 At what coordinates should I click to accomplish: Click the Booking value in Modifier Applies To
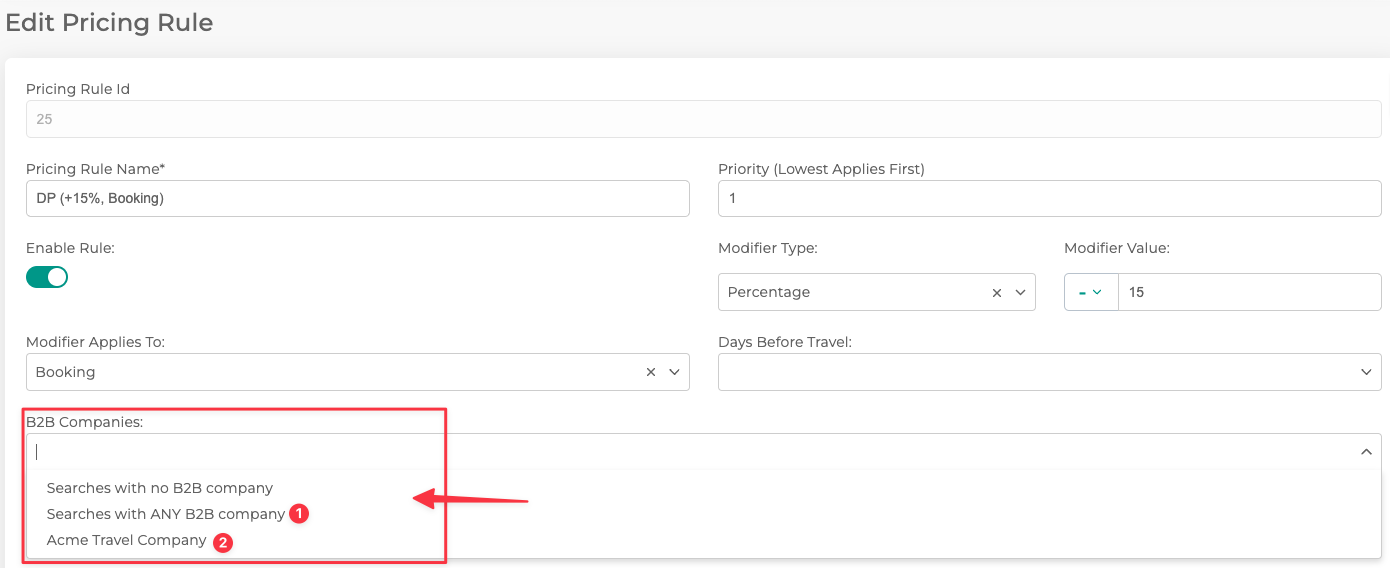tap(66, 372)
